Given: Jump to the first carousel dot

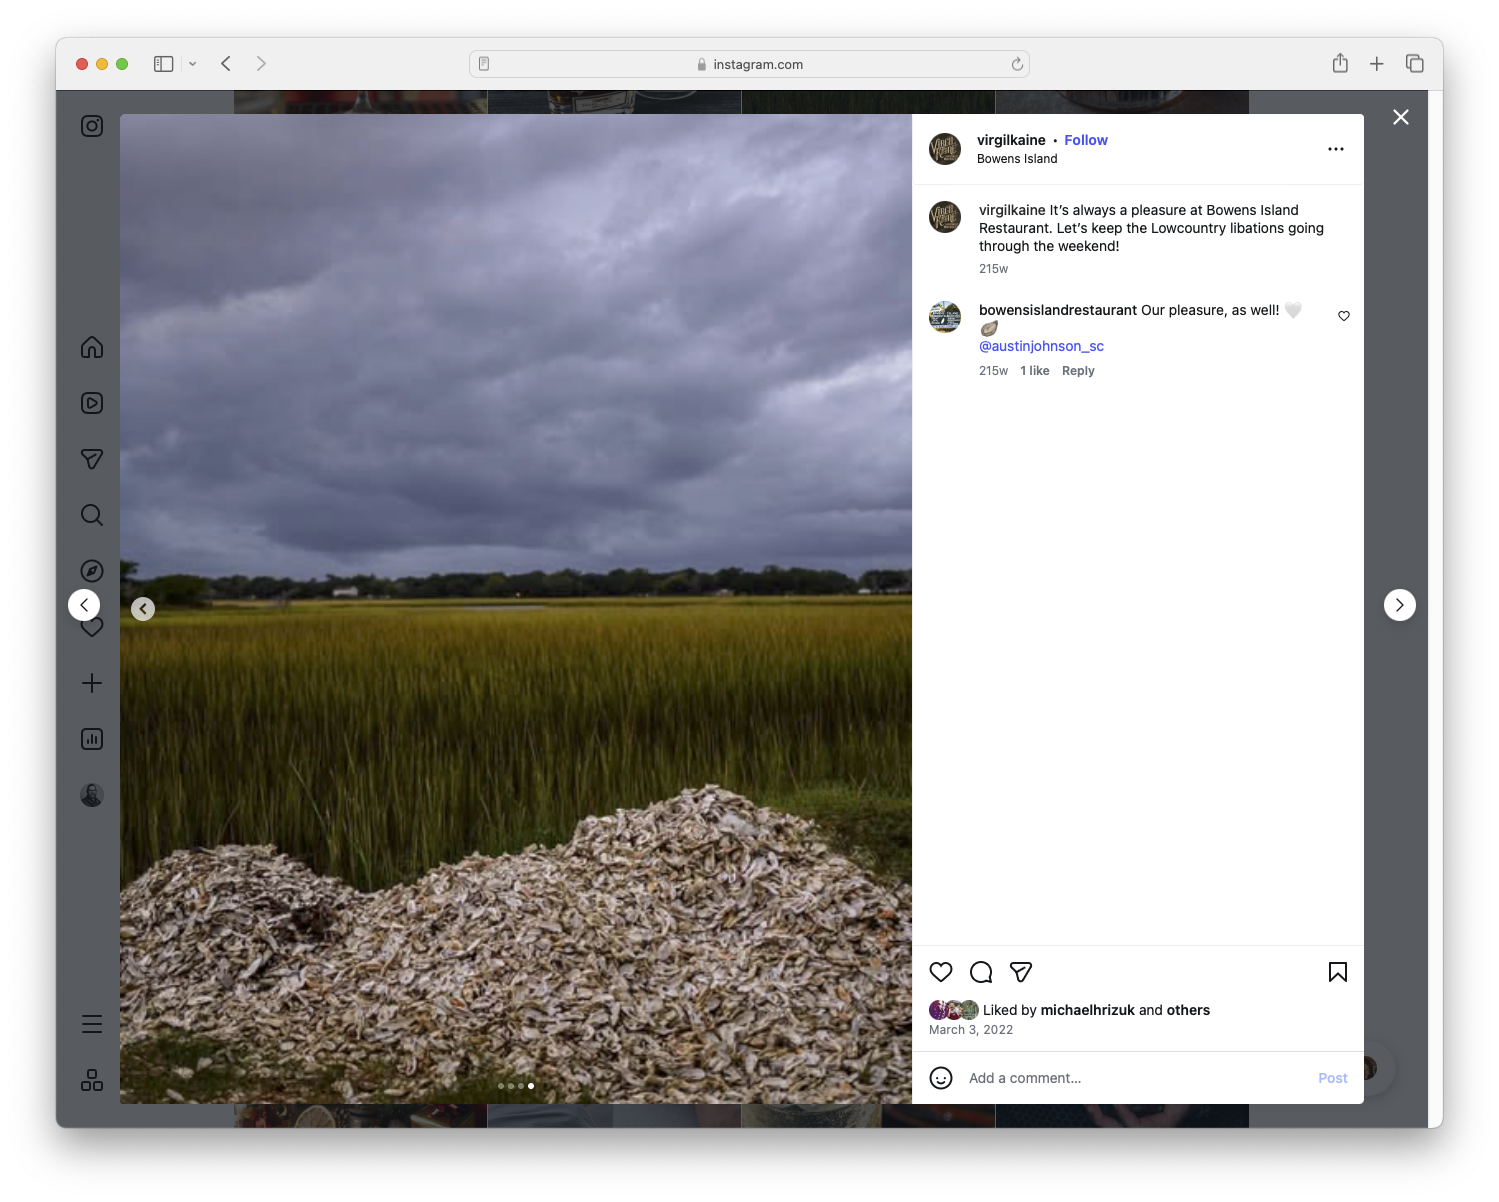Looking at the screenshot, I should click(x=501, y=1085).
